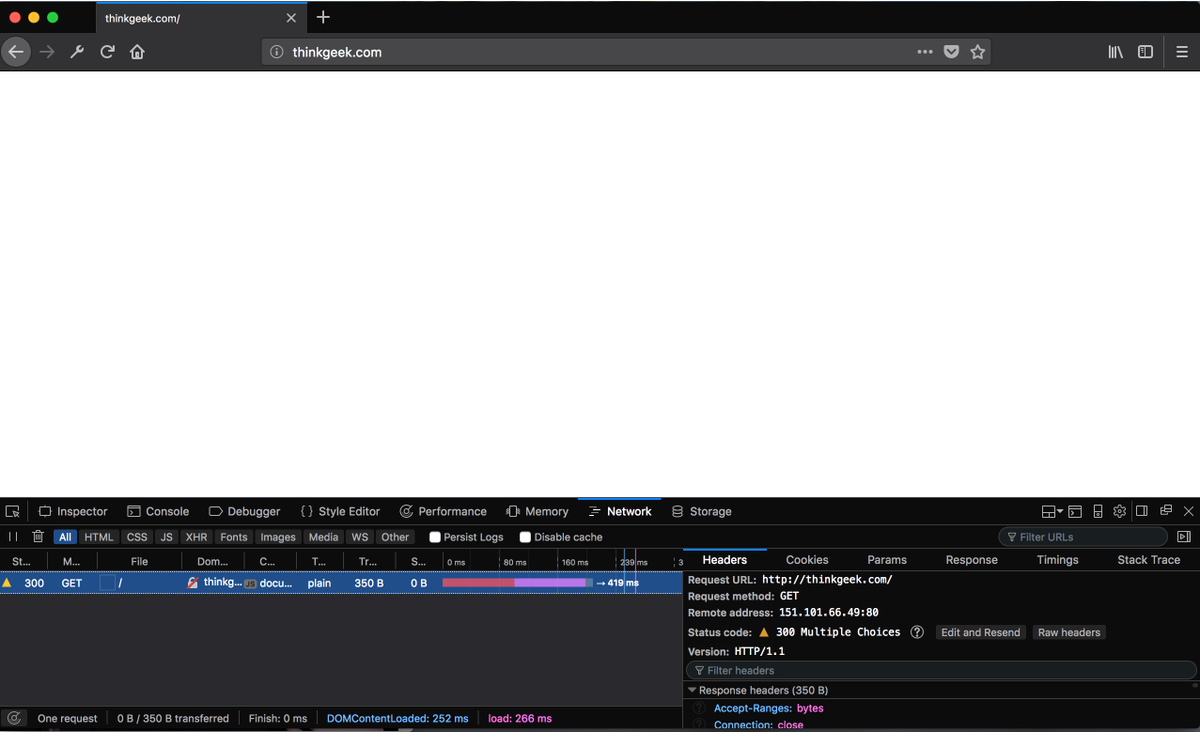Click the Edit and Resend button
The width and height of the screenshot is (1200, 732).
click(980, 632)
